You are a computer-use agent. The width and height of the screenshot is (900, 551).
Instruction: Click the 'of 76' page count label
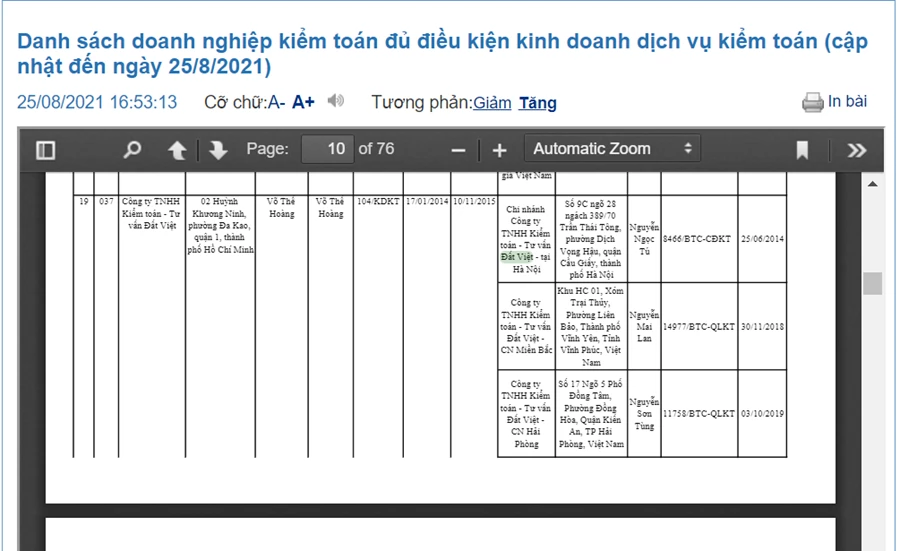(377, 149)
